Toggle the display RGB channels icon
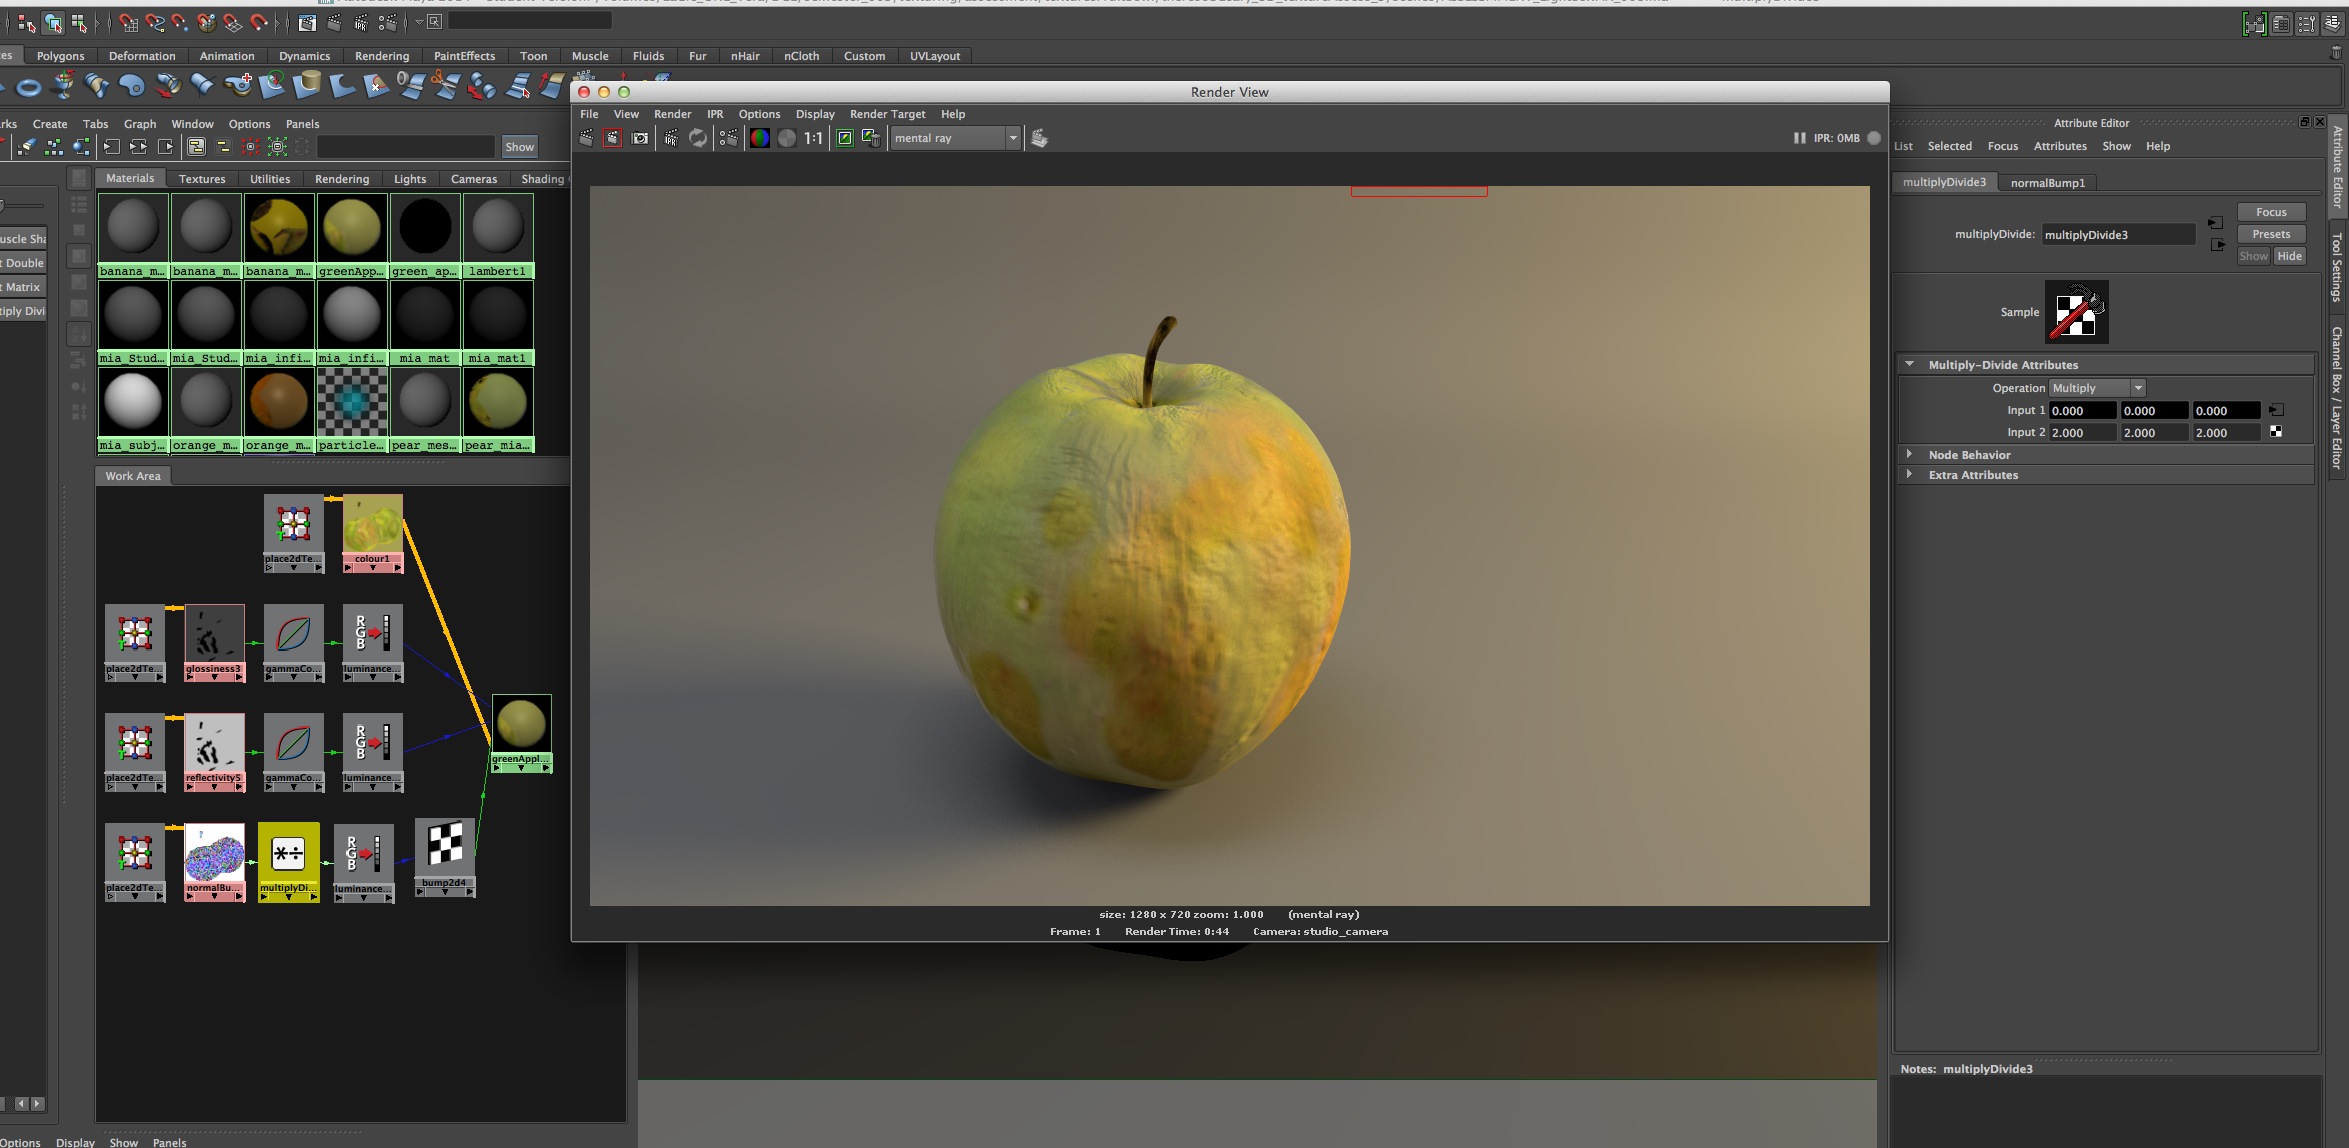 [760, 138]
